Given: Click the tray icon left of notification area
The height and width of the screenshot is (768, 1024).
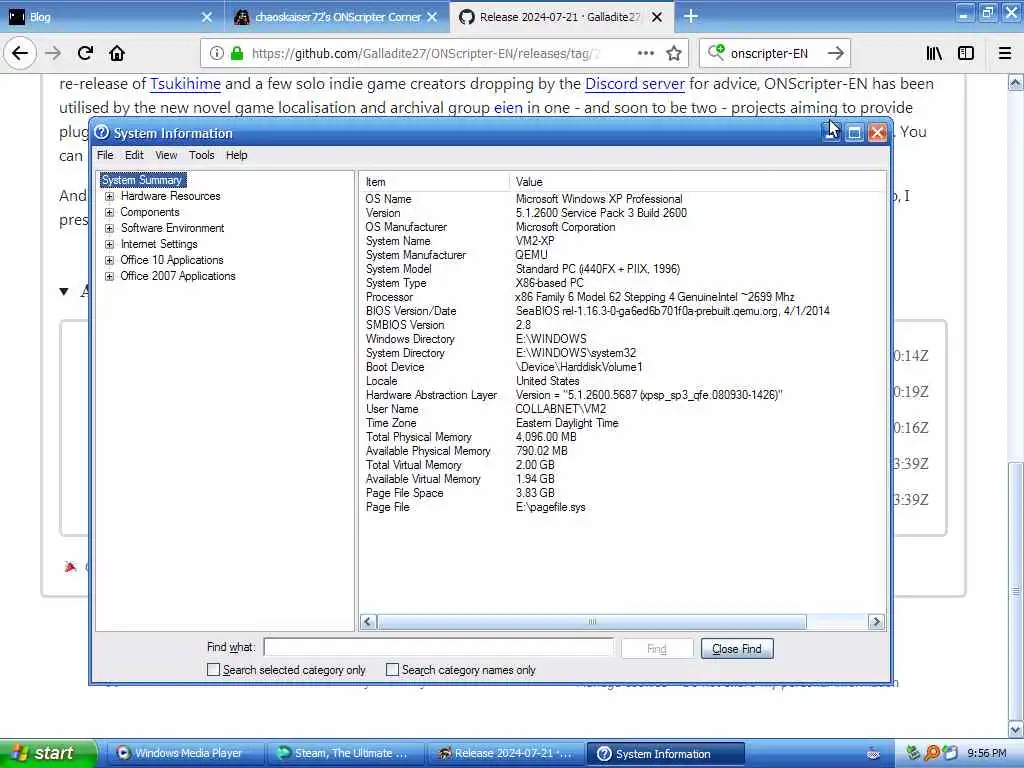Looking at the screenshot, I should point(873,753).
